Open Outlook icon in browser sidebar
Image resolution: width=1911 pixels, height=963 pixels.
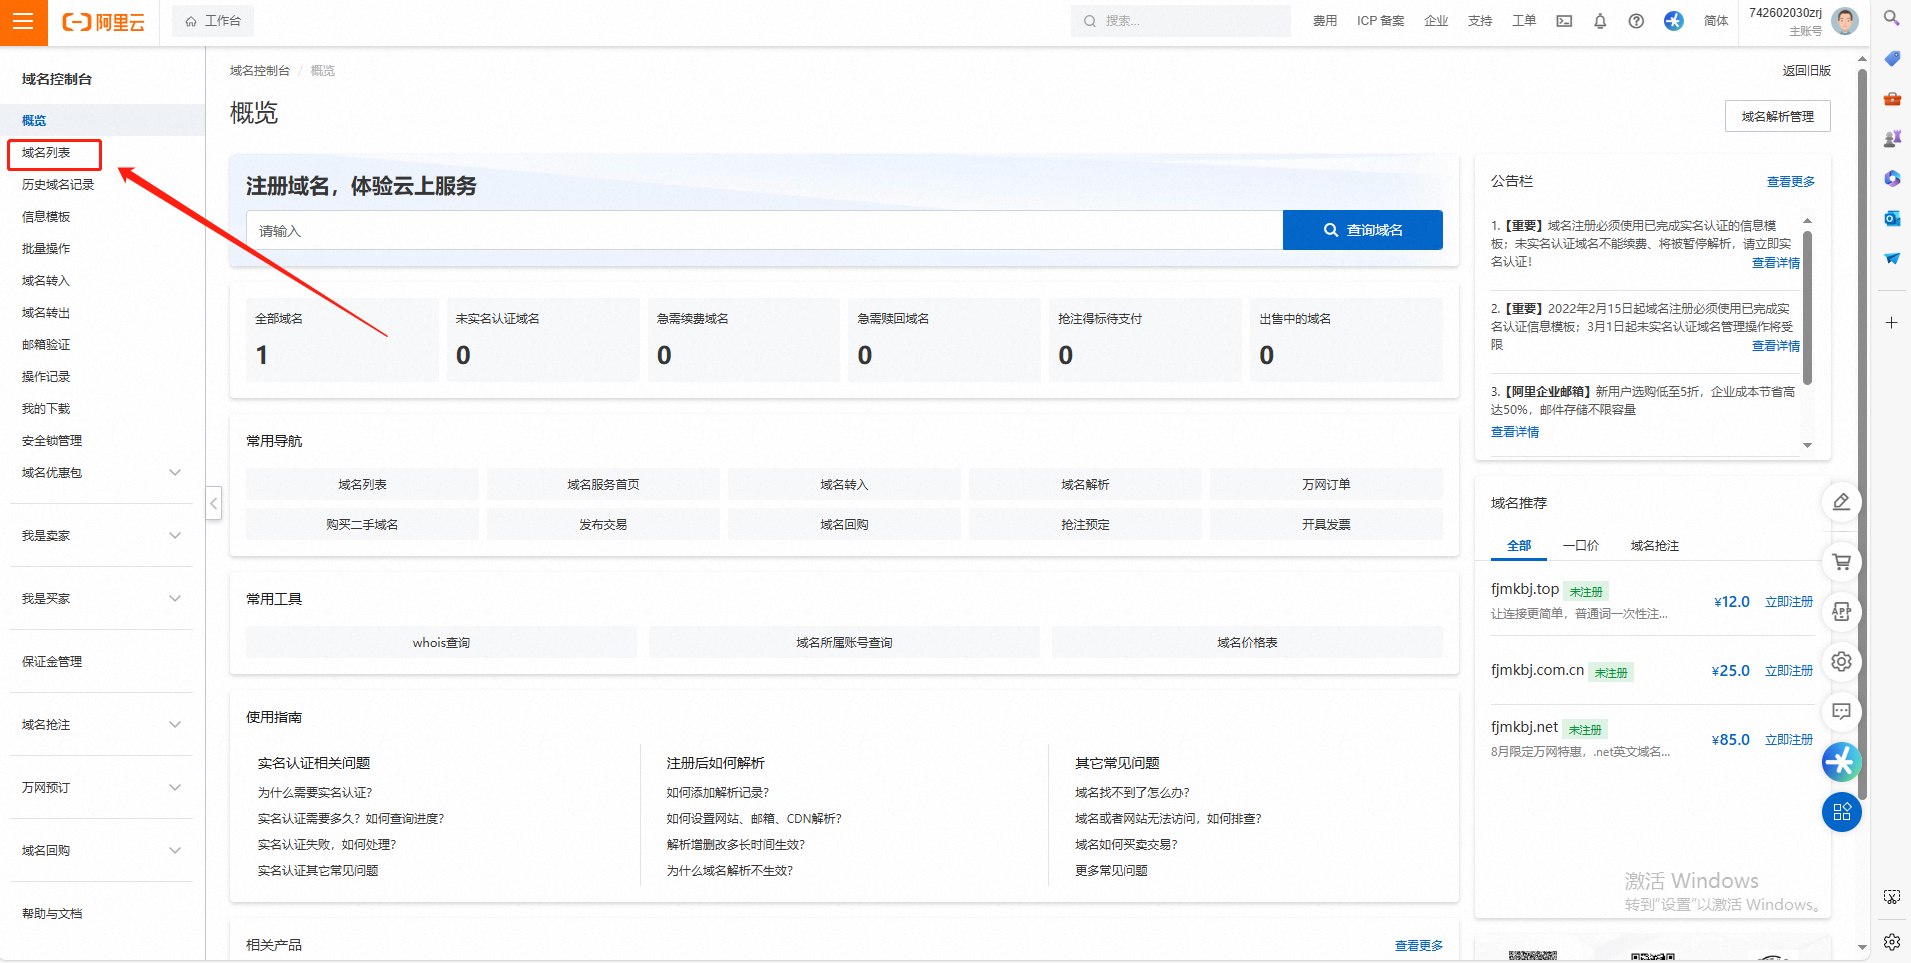[1892, 218]
